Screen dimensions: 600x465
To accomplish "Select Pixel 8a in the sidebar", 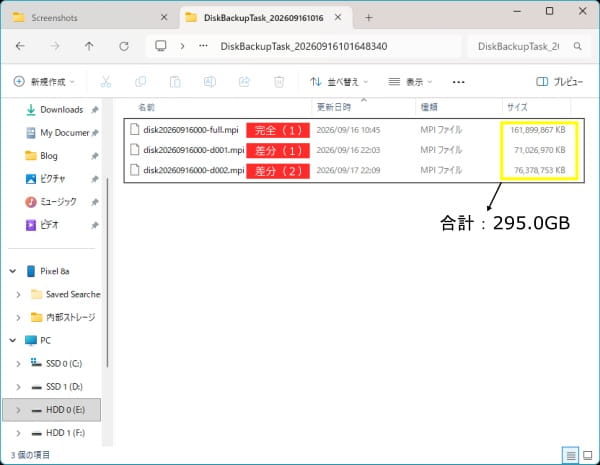I will tap(48, 271).
